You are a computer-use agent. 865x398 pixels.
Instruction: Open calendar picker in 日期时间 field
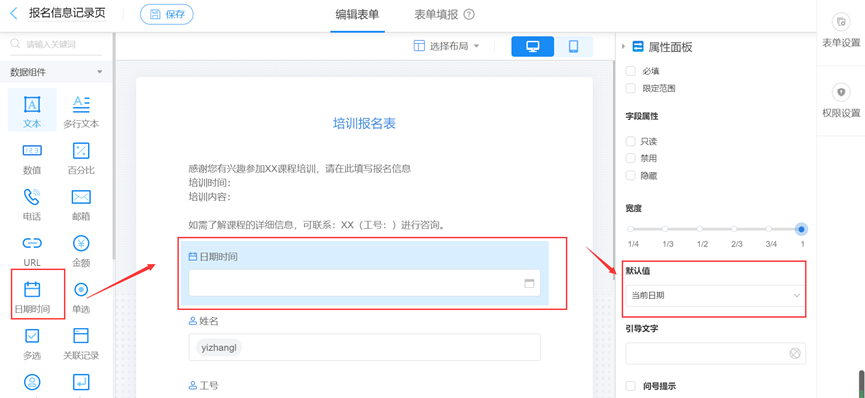click(529, 283)
